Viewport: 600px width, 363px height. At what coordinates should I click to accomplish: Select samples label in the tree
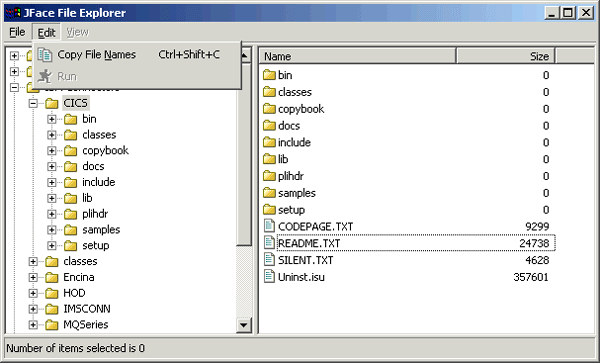pos(101,230)
